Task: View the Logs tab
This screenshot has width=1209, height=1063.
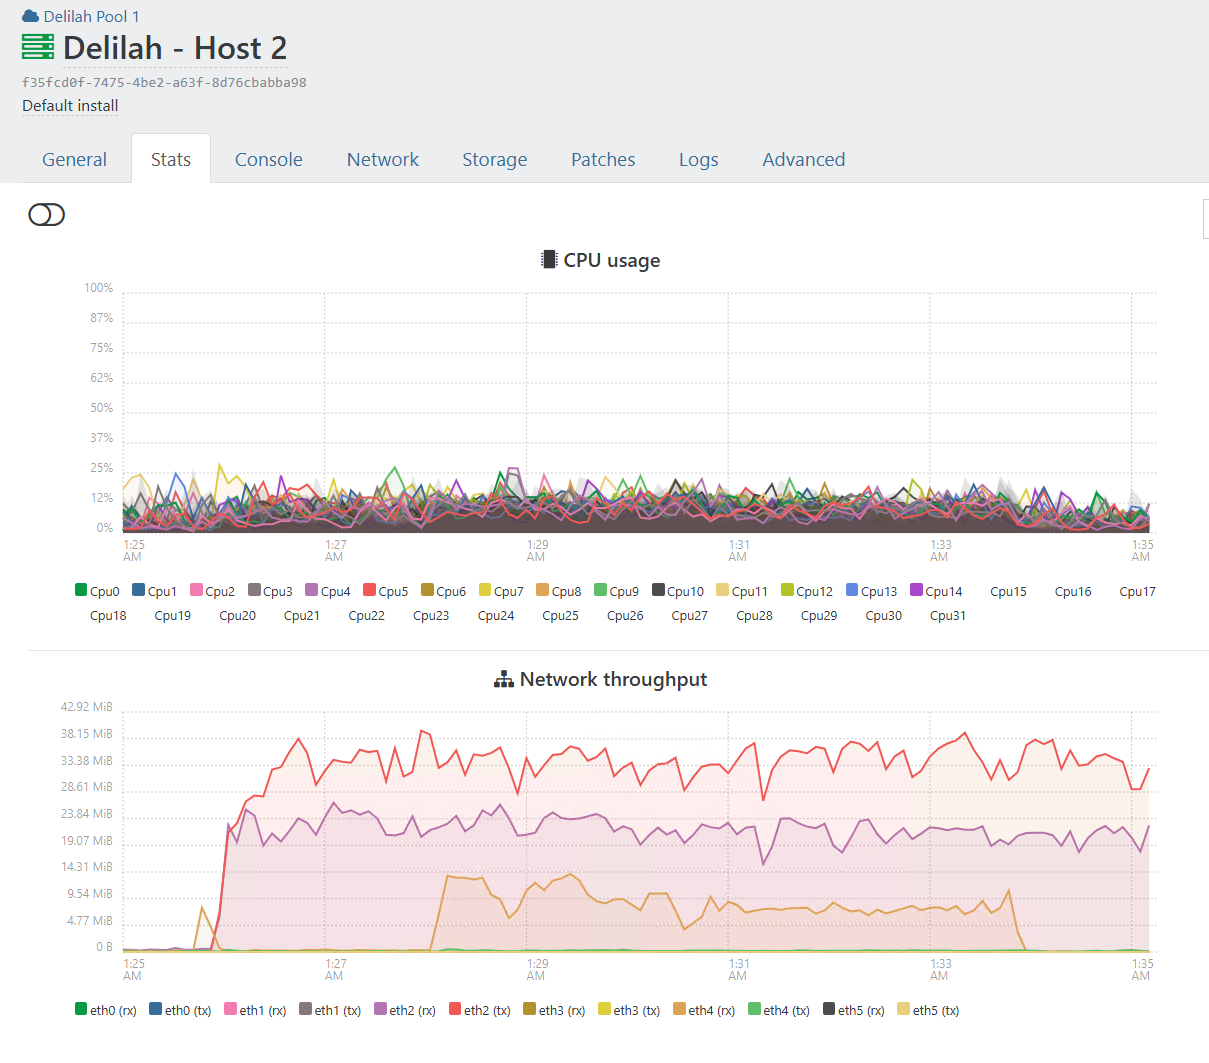Action: [x=698, y=160]
